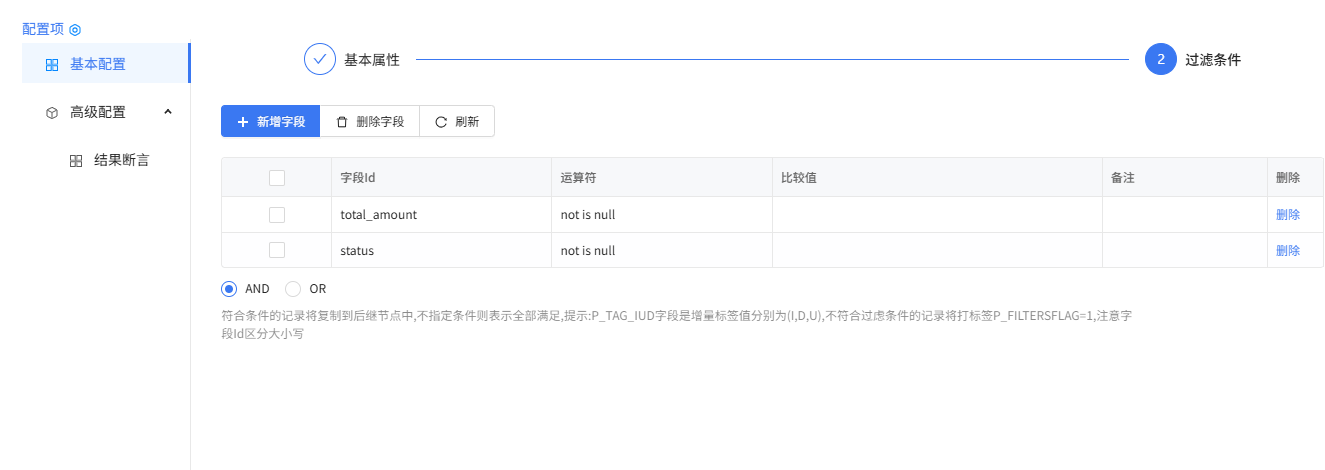Go to the 基本属性 step label

click(372, 60)
